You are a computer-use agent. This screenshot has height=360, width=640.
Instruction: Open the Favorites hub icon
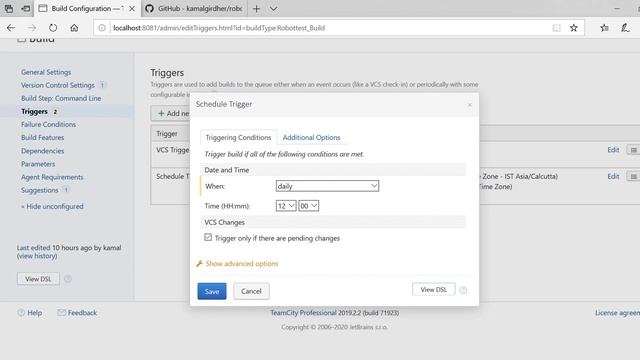click(604, 28)
